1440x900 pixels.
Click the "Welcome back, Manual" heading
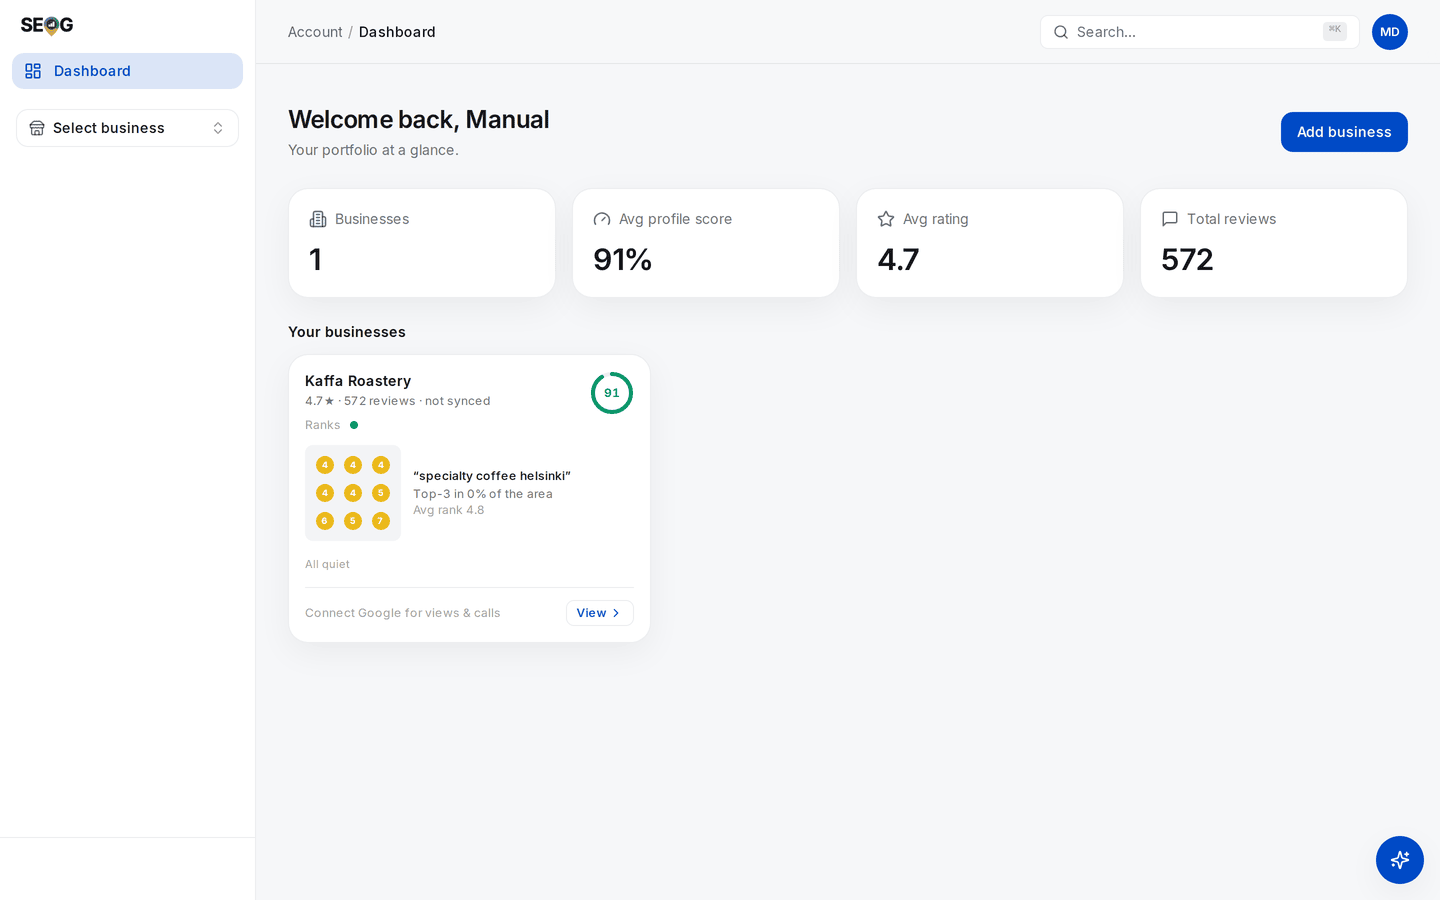pos(419,119)
